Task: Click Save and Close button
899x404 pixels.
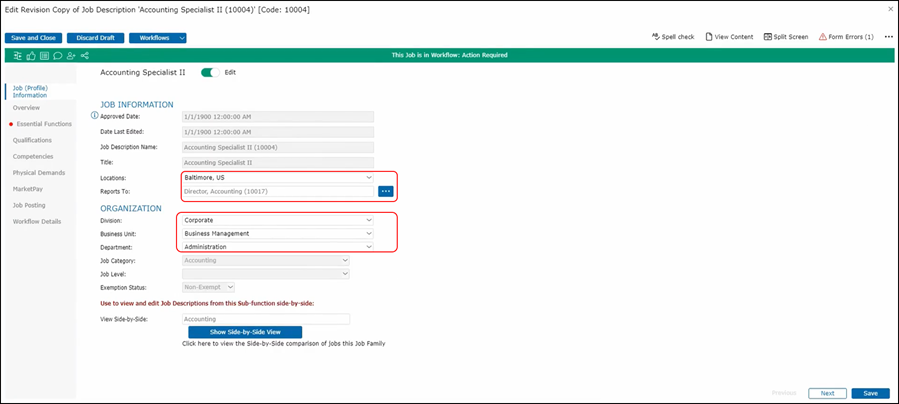Action: 33,38
